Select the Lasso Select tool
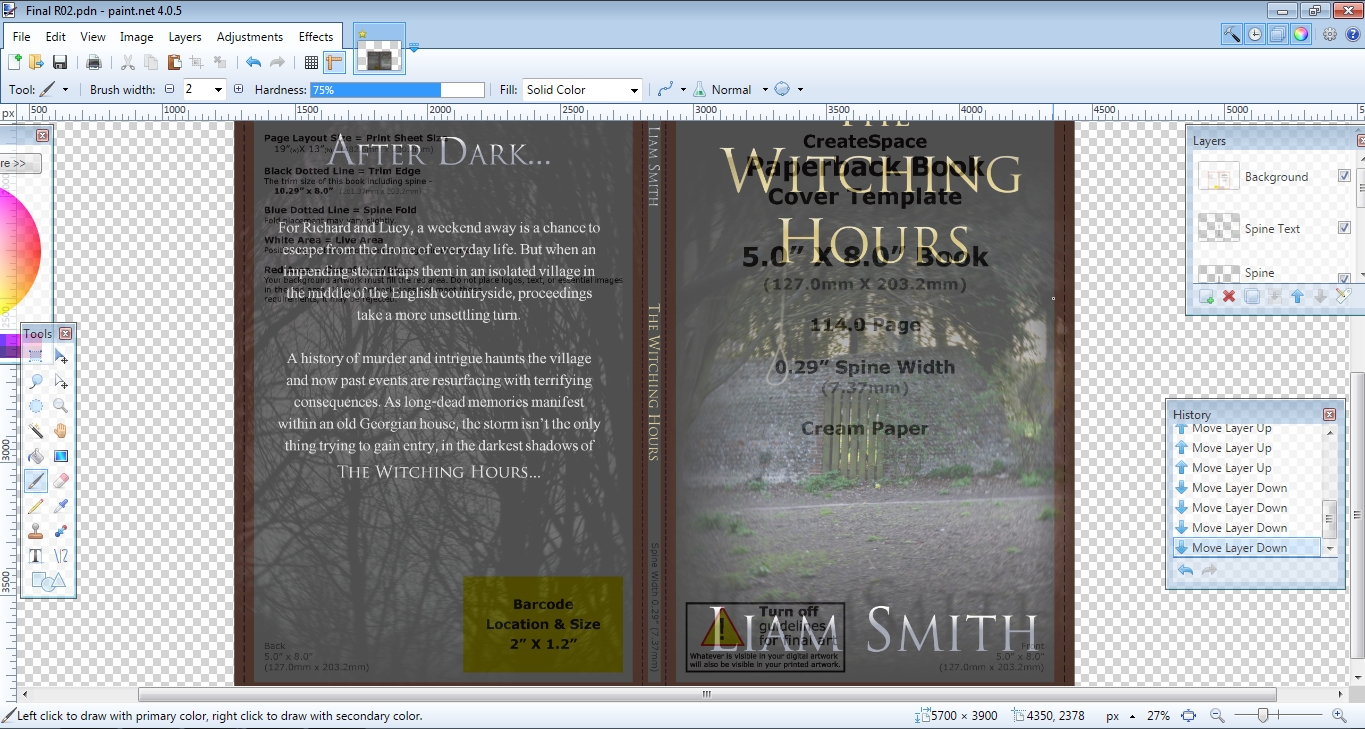This screenshot has width=1365, height=729. click(x=36, y=381)
